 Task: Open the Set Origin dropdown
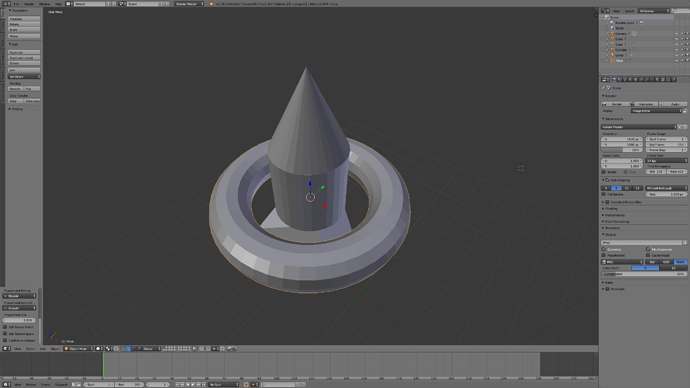(24, 77)
